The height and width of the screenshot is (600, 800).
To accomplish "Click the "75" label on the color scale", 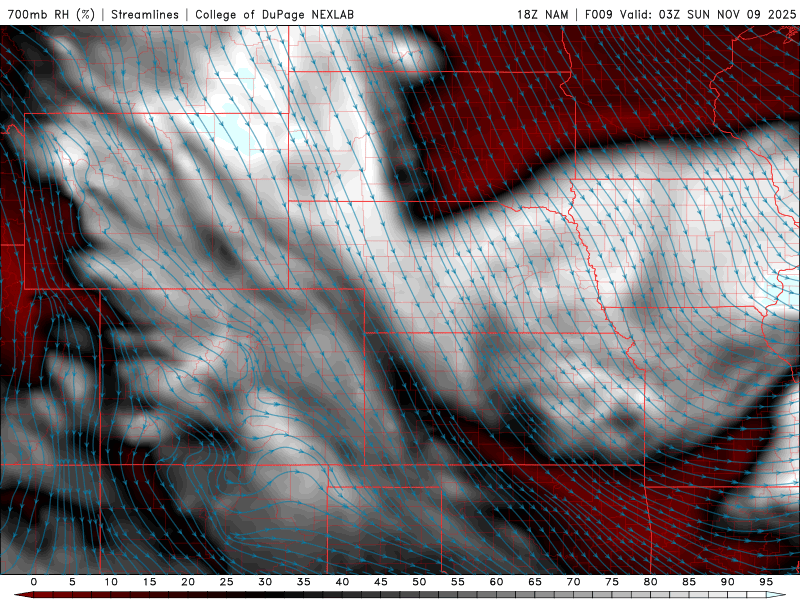I will click(x=612, y=582).
